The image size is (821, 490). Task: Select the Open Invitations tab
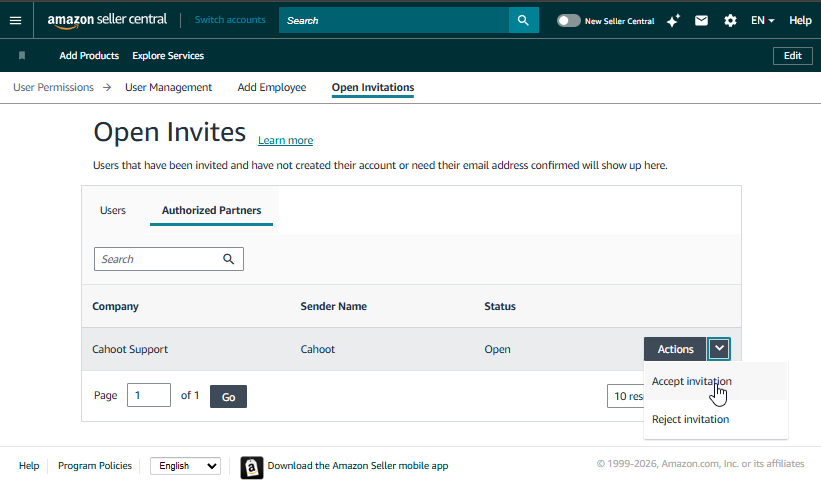coord(373,87)
